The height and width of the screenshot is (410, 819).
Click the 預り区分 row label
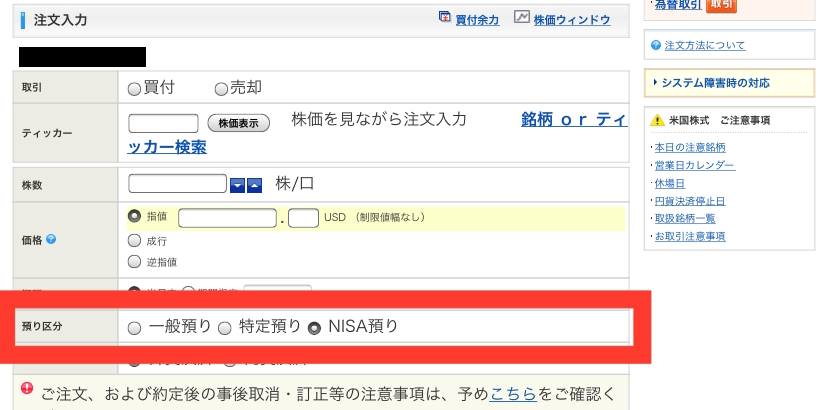(x=42, y=326)
